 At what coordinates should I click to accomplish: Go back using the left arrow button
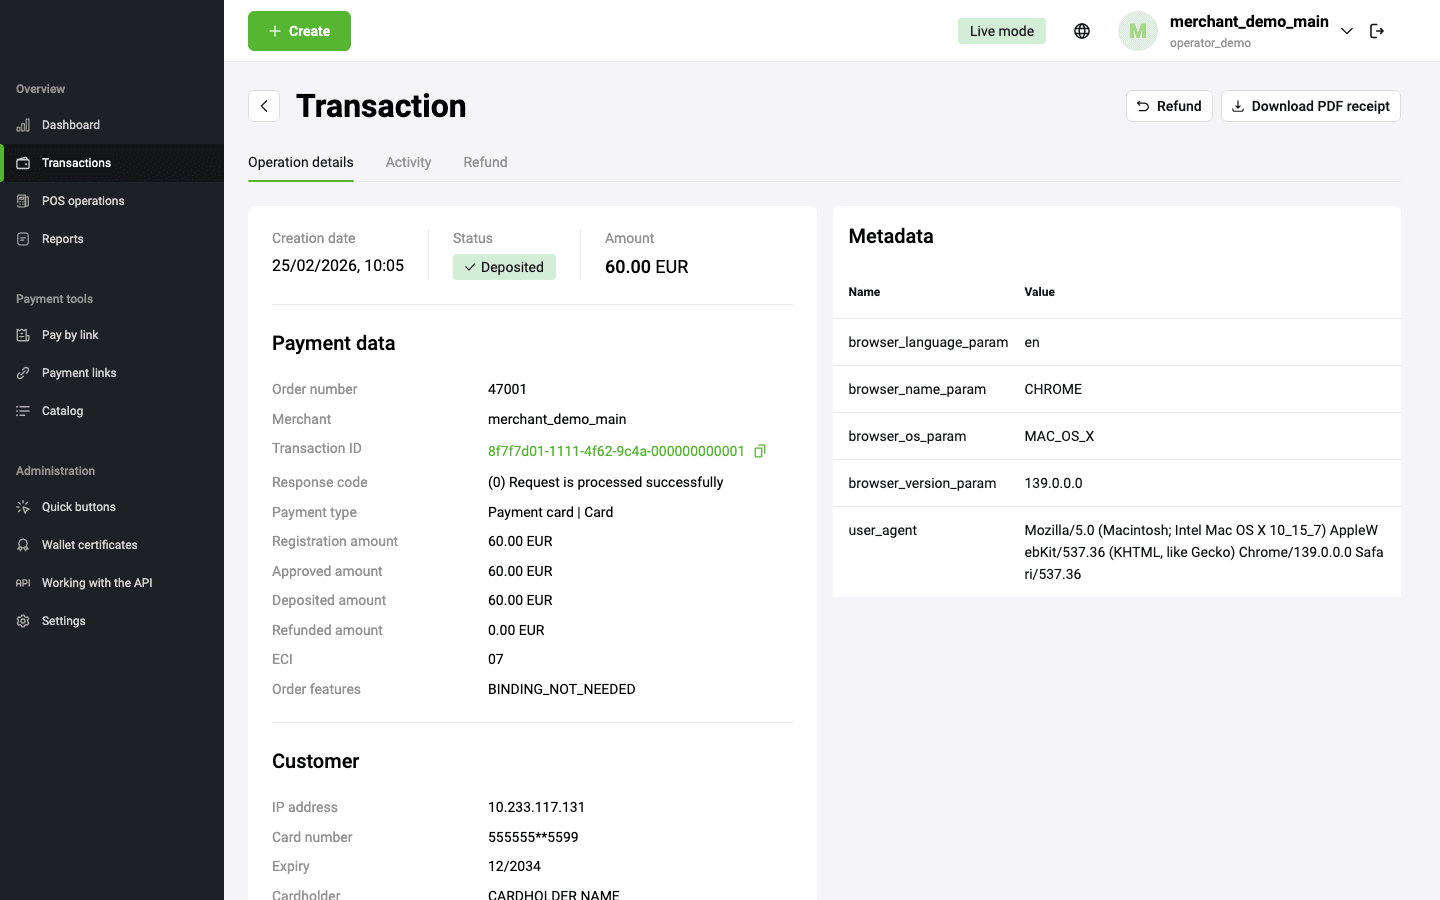pos(264,106)
